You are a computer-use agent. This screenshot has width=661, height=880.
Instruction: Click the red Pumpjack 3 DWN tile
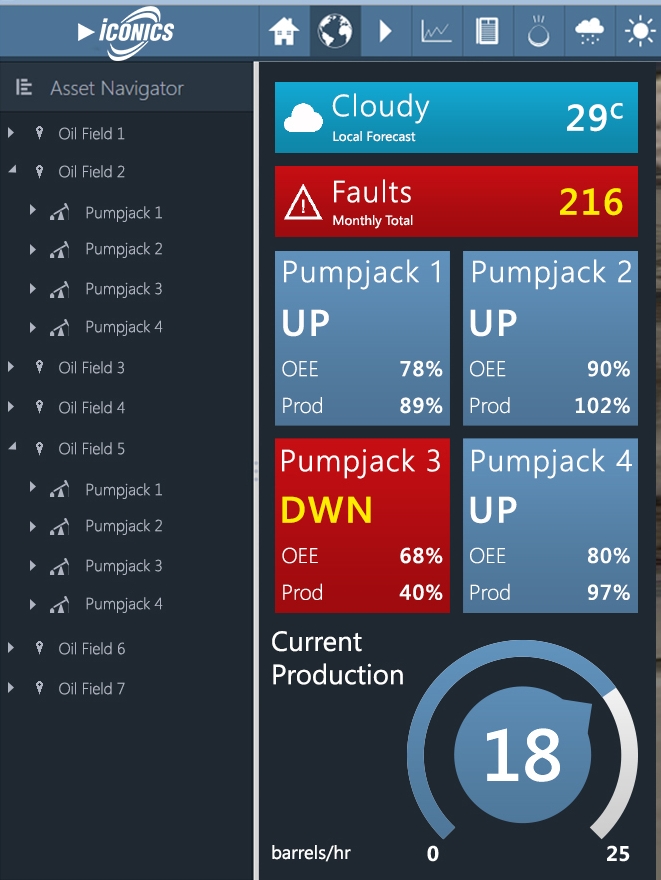tap(362, 525)
